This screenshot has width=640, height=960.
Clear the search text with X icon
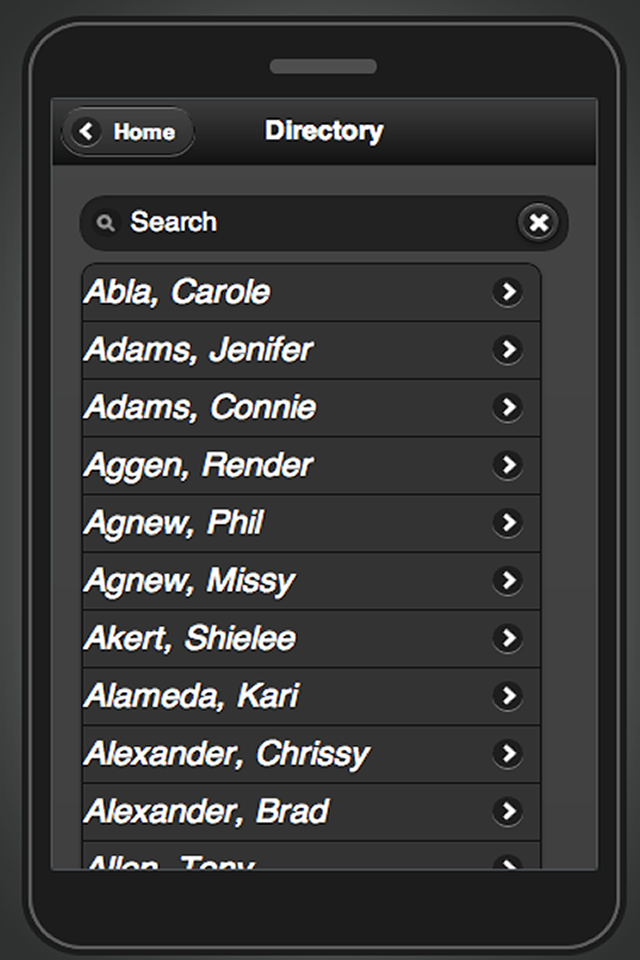pyautogui.click(x=539, y=222)
